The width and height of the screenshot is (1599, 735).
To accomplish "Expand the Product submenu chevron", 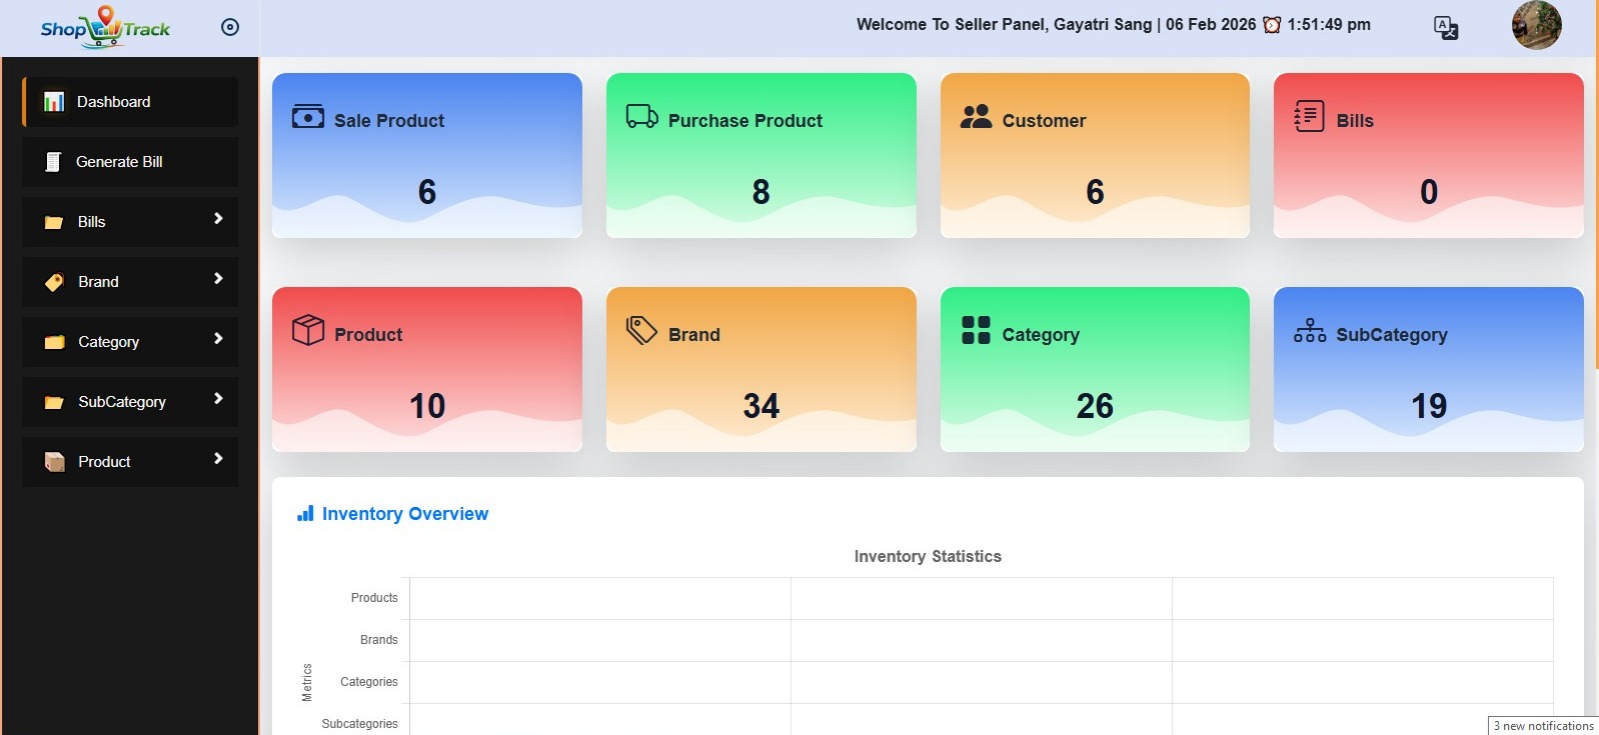I will click(218, 459).
